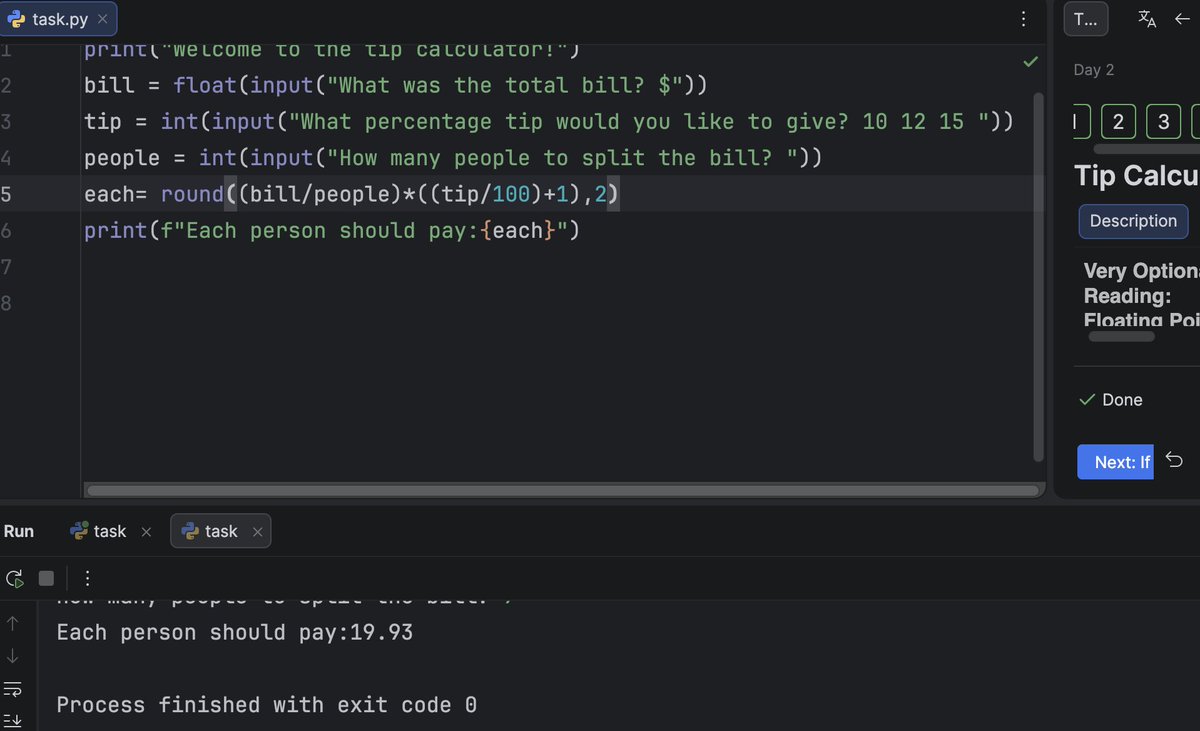
Task: Click line number 5 in gutter
Action: [6, 194]
